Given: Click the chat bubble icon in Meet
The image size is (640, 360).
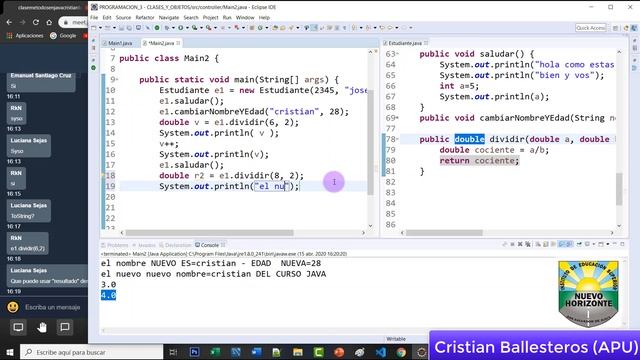Looking at the screenshot, I should coord(64,327).
